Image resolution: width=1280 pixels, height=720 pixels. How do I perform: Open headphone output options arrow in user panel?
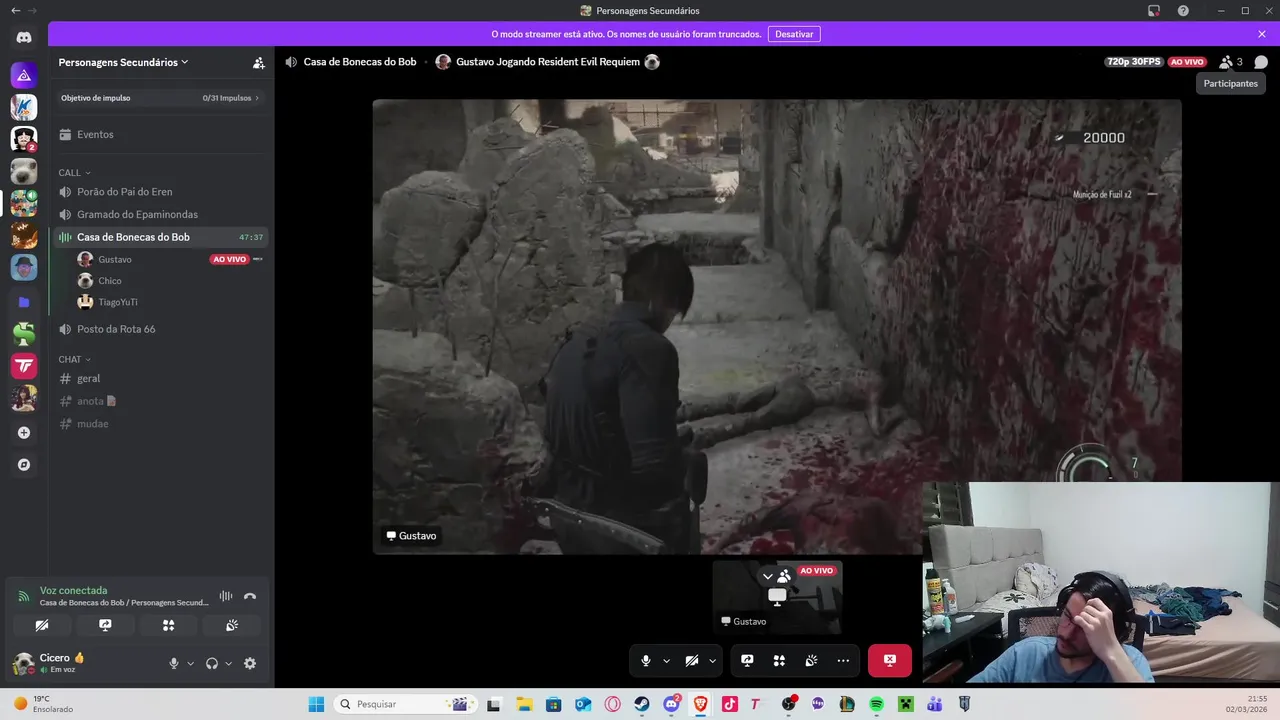coord(228,663)
